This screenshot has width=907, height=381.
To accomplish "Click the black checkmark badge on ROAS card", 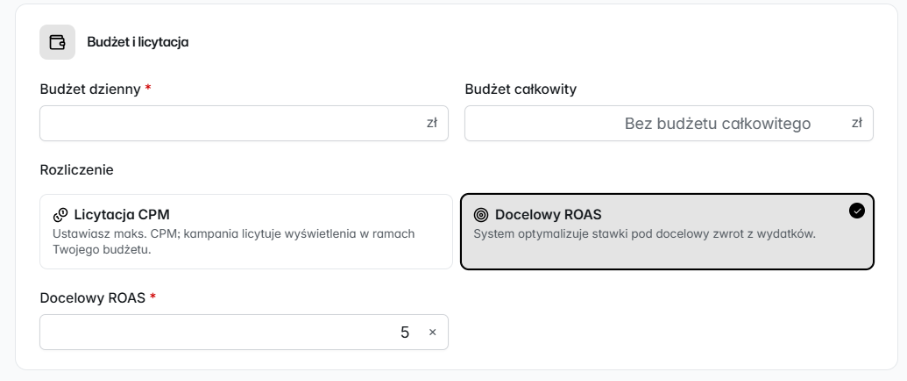I will point(857,211).
